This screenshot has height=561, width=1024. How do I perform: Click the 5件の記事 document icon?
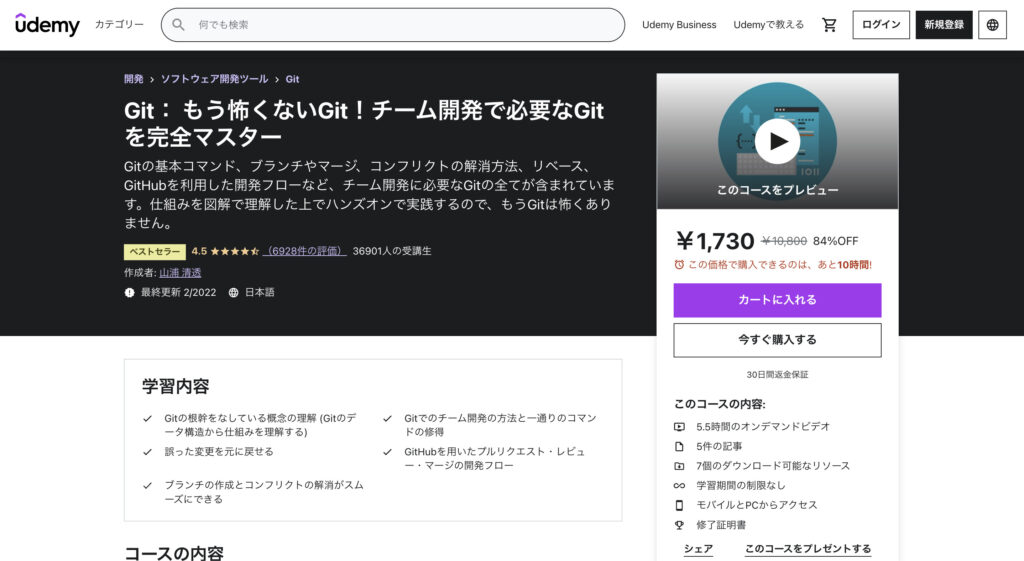(679, 446)
